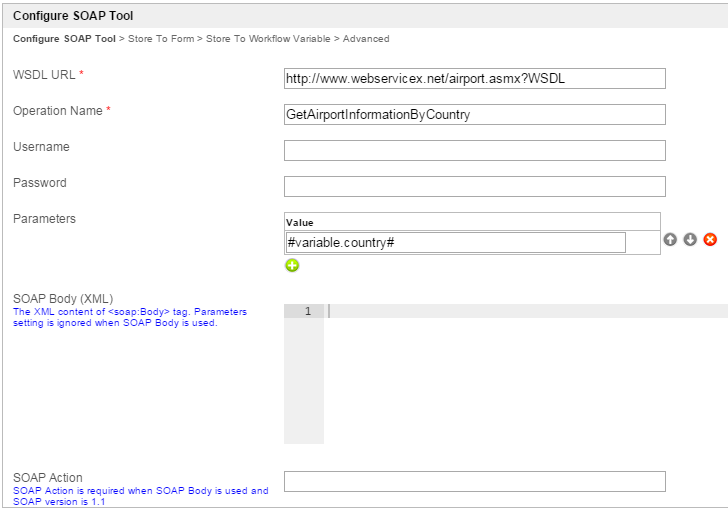
Task: Select Configure SOAP Tool breadcrumb step
Action: click(x=64, y=39)
